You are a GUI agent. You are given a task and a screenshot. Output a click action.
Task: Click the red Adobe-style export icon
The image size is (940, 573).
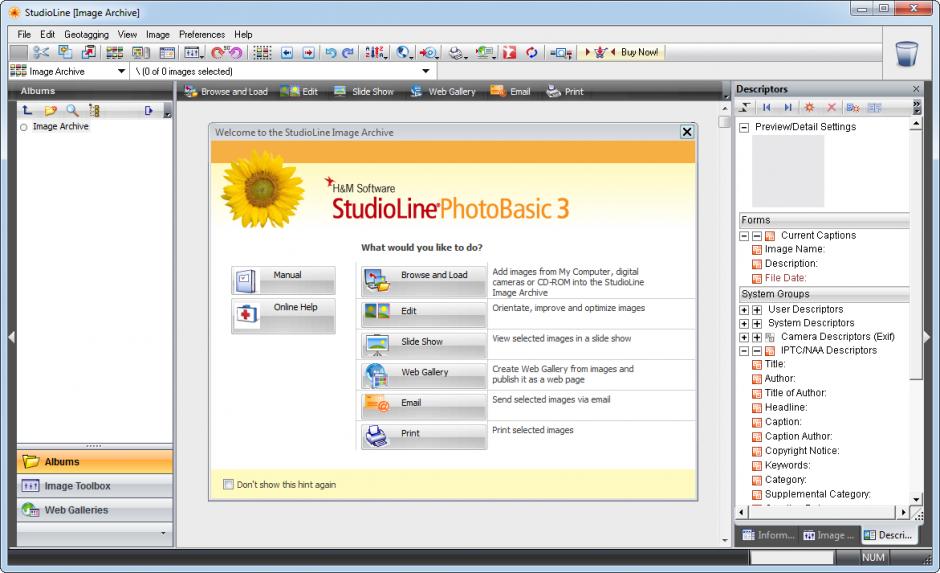pos(509,53)
